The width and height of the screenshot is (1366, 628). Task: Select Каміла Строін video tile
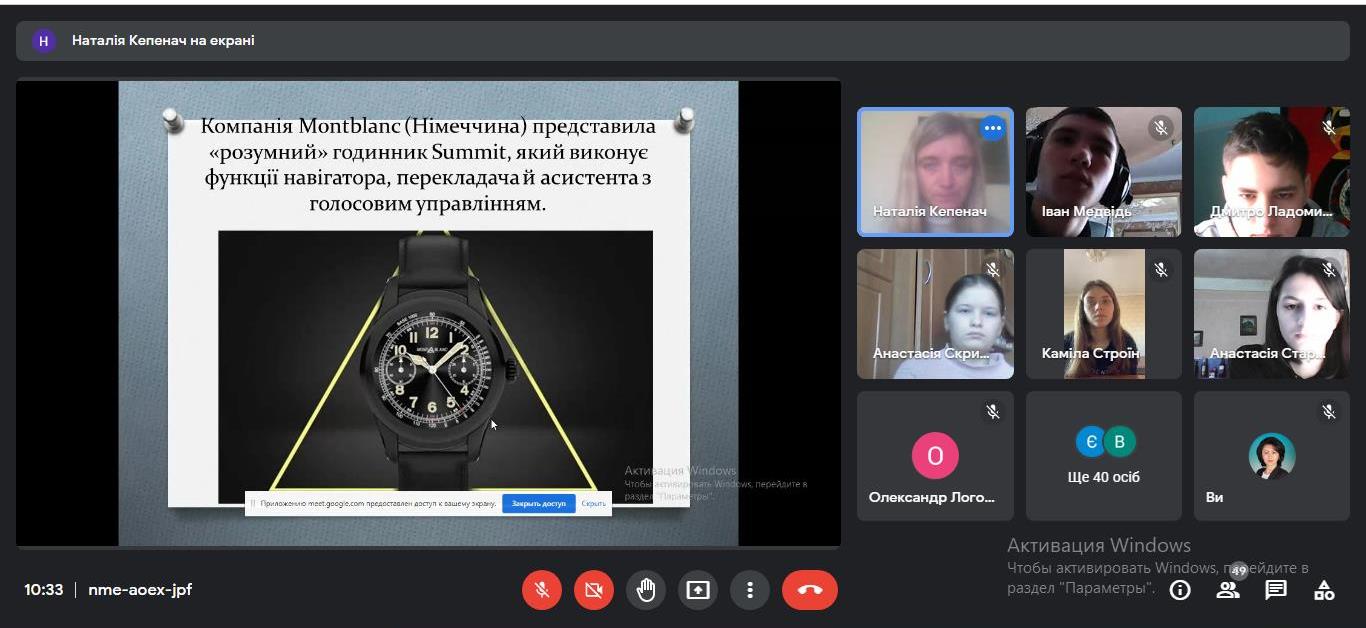tap(1104, 314)
